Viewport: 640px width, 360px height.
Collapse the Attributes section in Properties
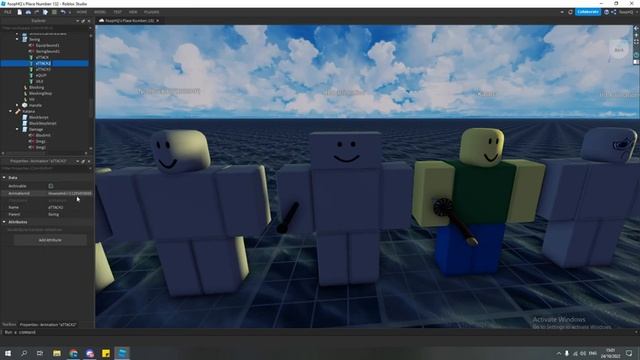point(4,222)
